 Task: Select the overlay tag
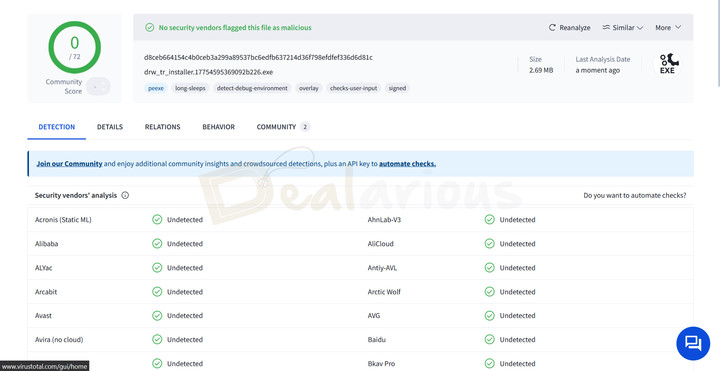(x=309, y=88)
